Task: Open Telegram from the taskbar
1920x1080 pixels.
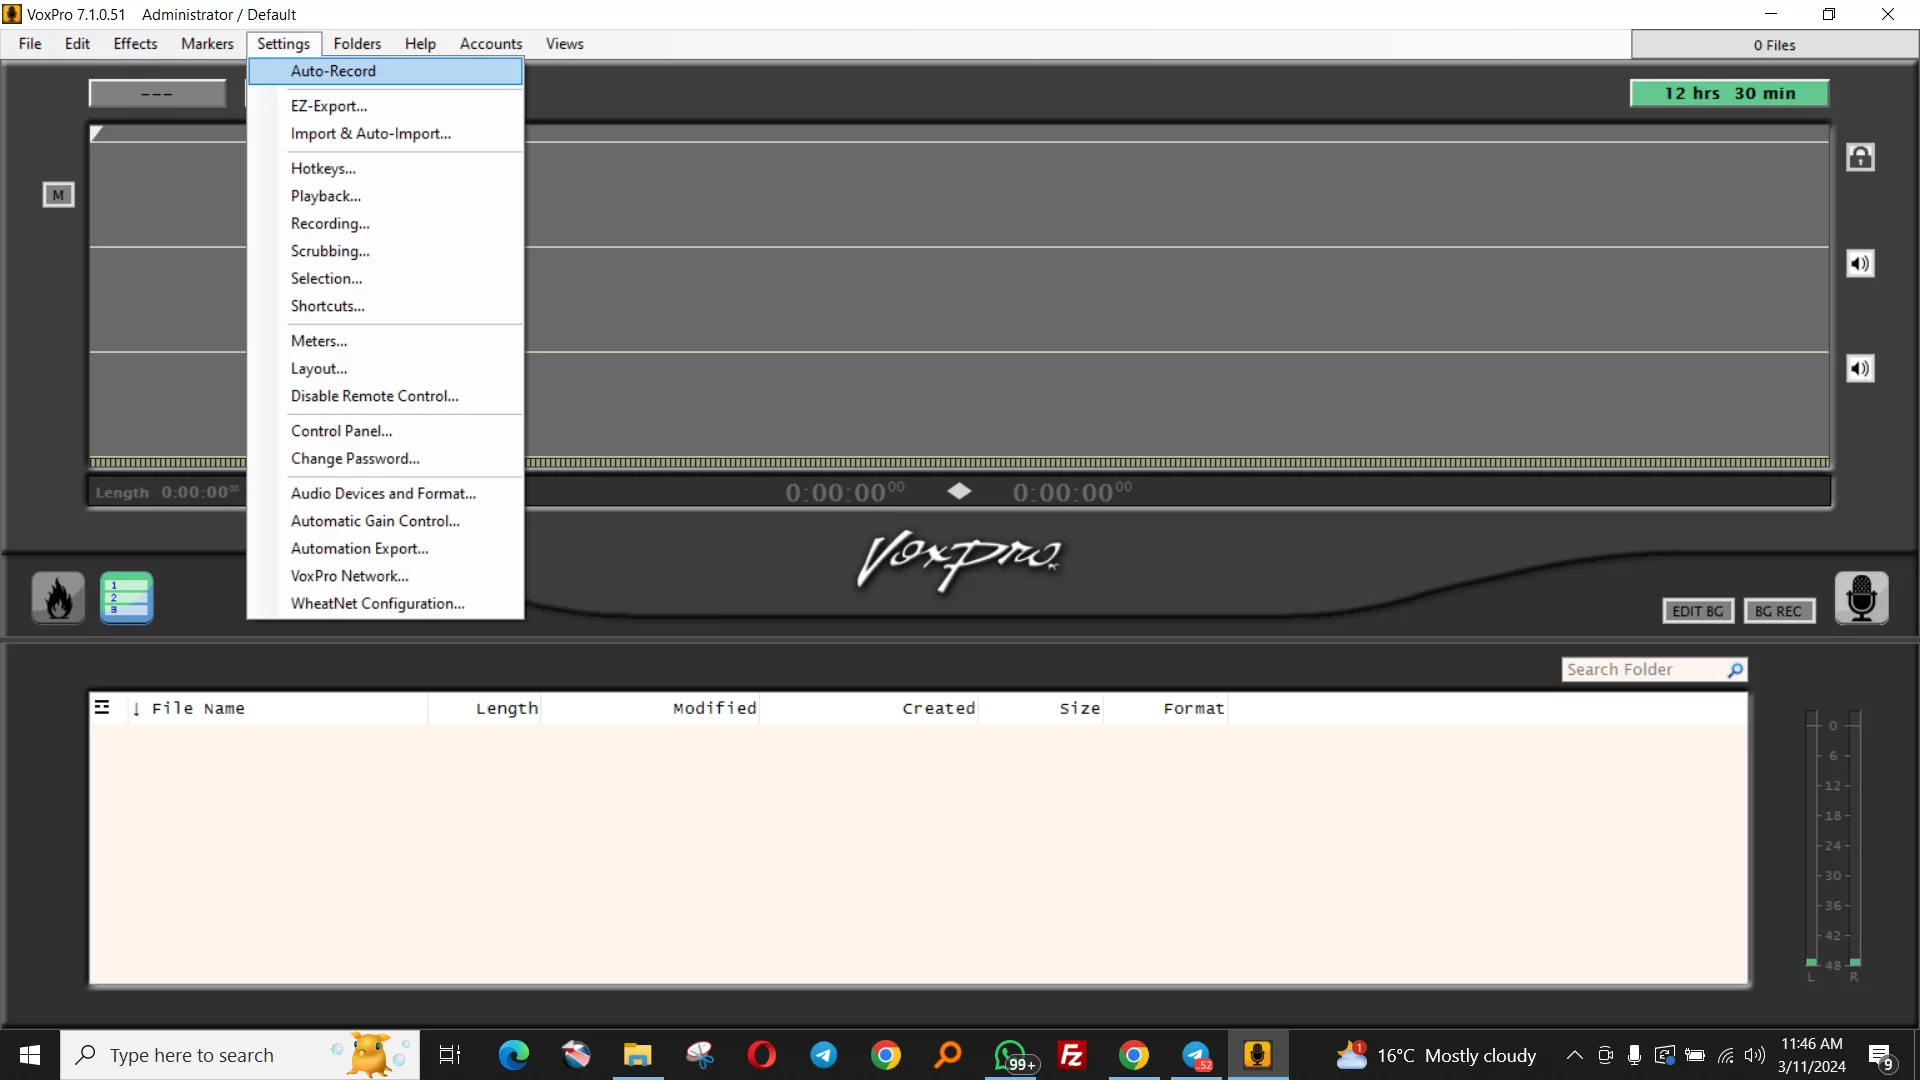Action: click(824, 1055)
